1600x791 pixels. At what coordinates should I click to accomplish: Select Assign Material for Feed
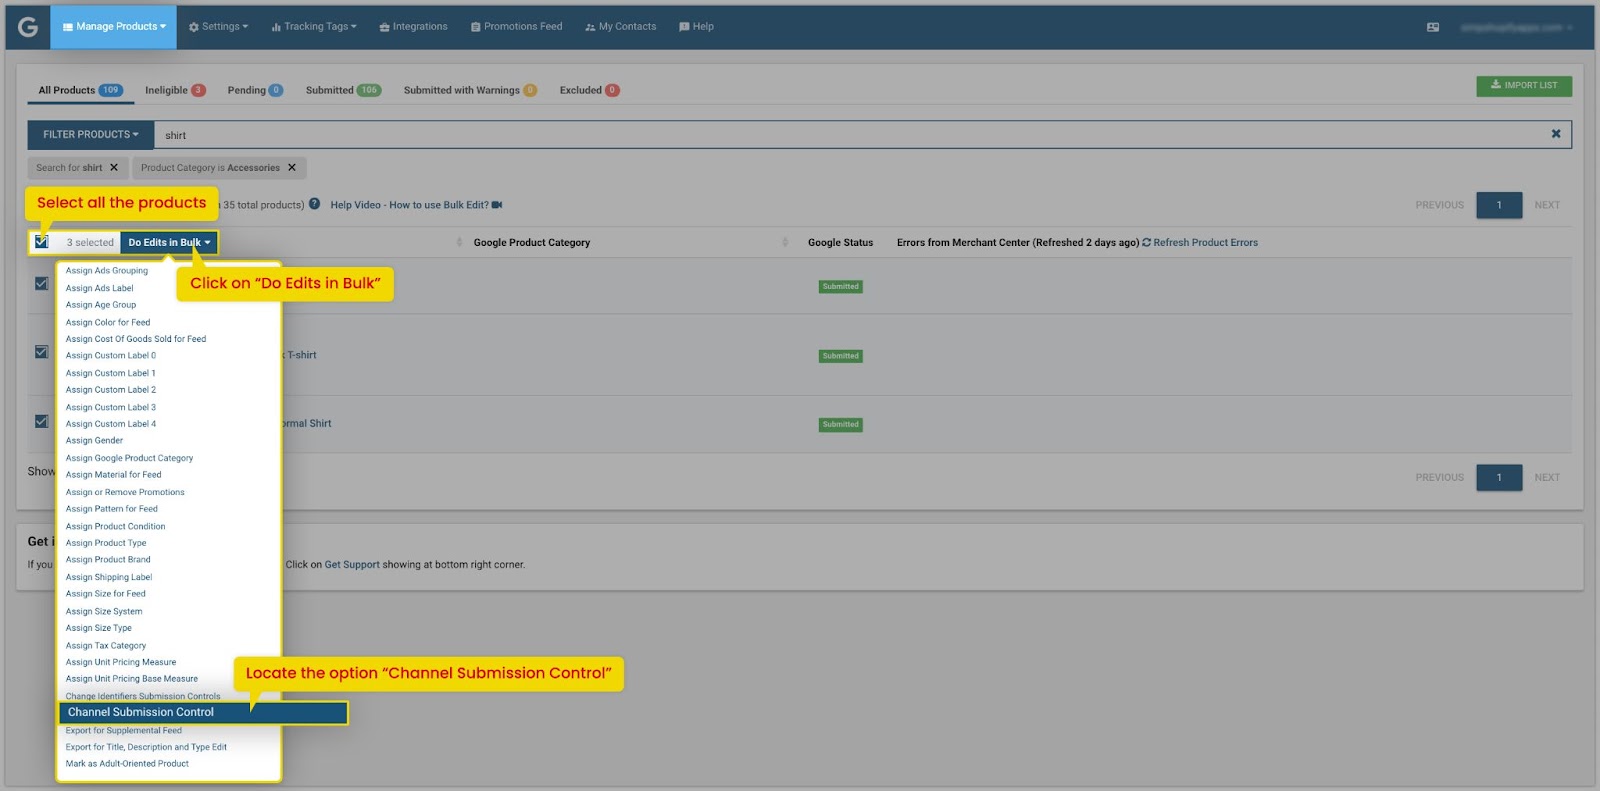113,475
